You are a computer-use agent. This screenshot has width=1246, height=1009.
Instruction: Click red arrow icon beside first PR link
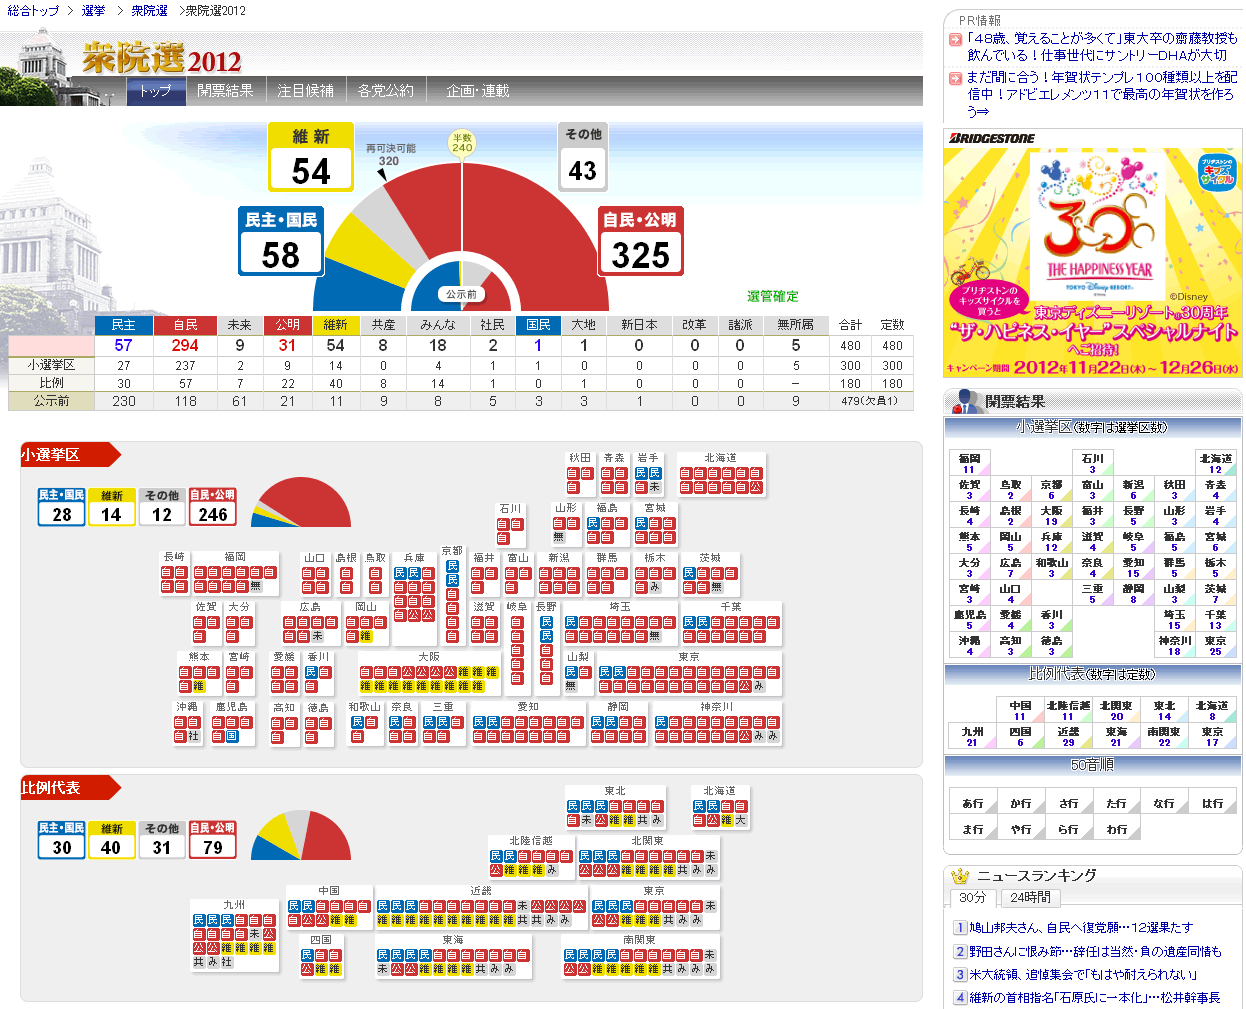click(x=955, y=40)
